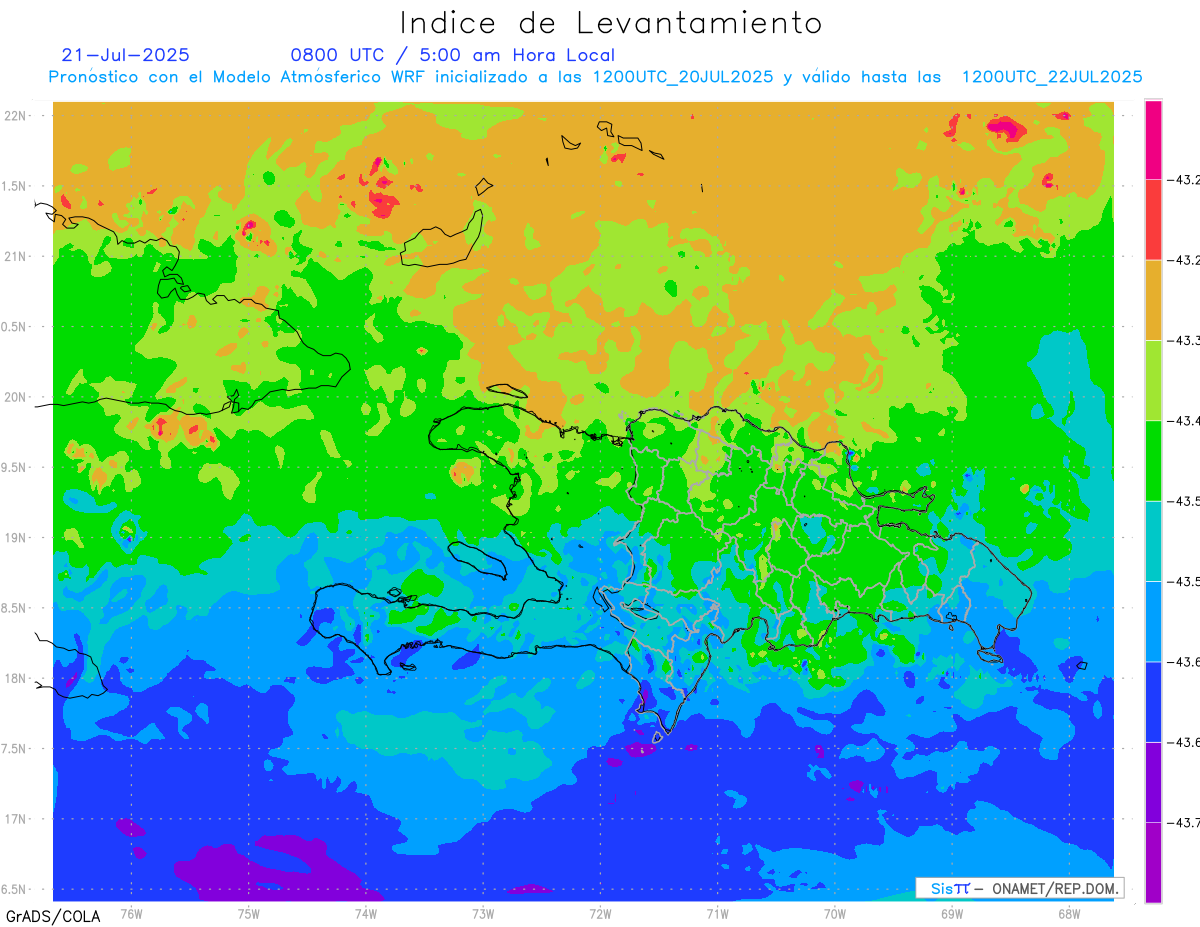The image size is (1200, 927).
Task: Click the '73W' longitude label
Action: click(483, 913)
